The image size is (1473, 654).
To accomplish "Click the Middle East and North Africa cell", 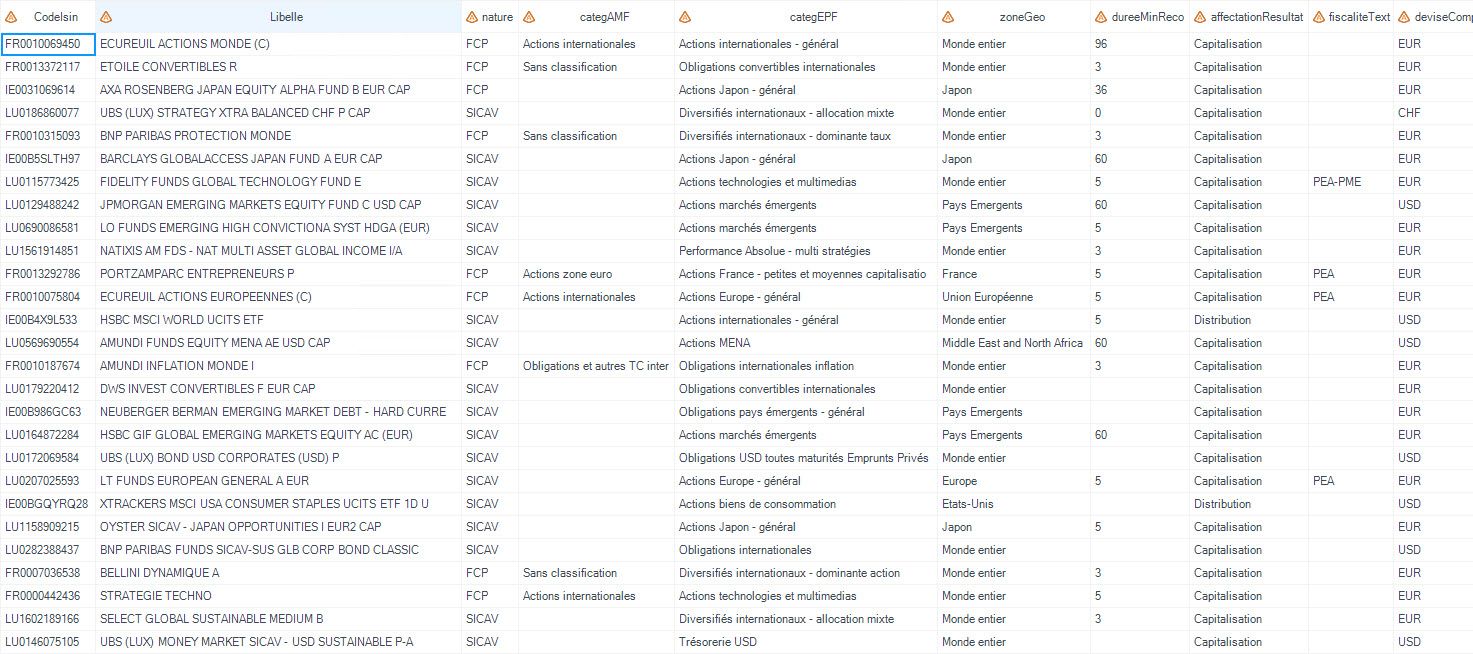I will (x=1014, y=343).
